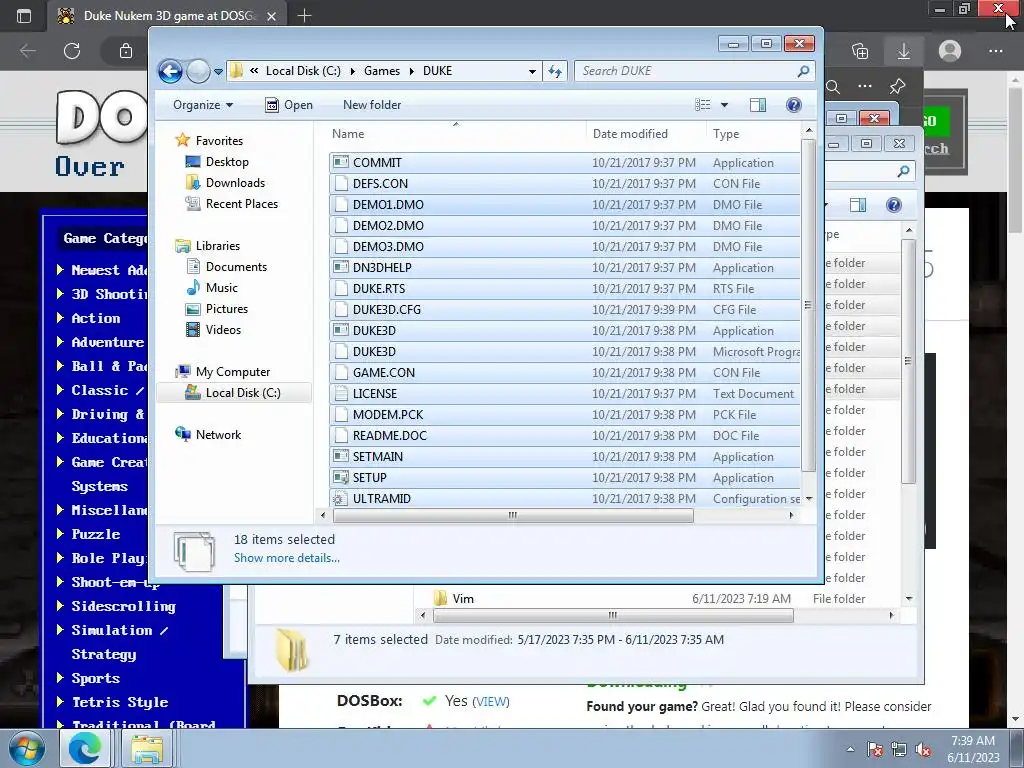The image size is (1024, 768).
Task: Change the view with the view icon
Action: 703,105
